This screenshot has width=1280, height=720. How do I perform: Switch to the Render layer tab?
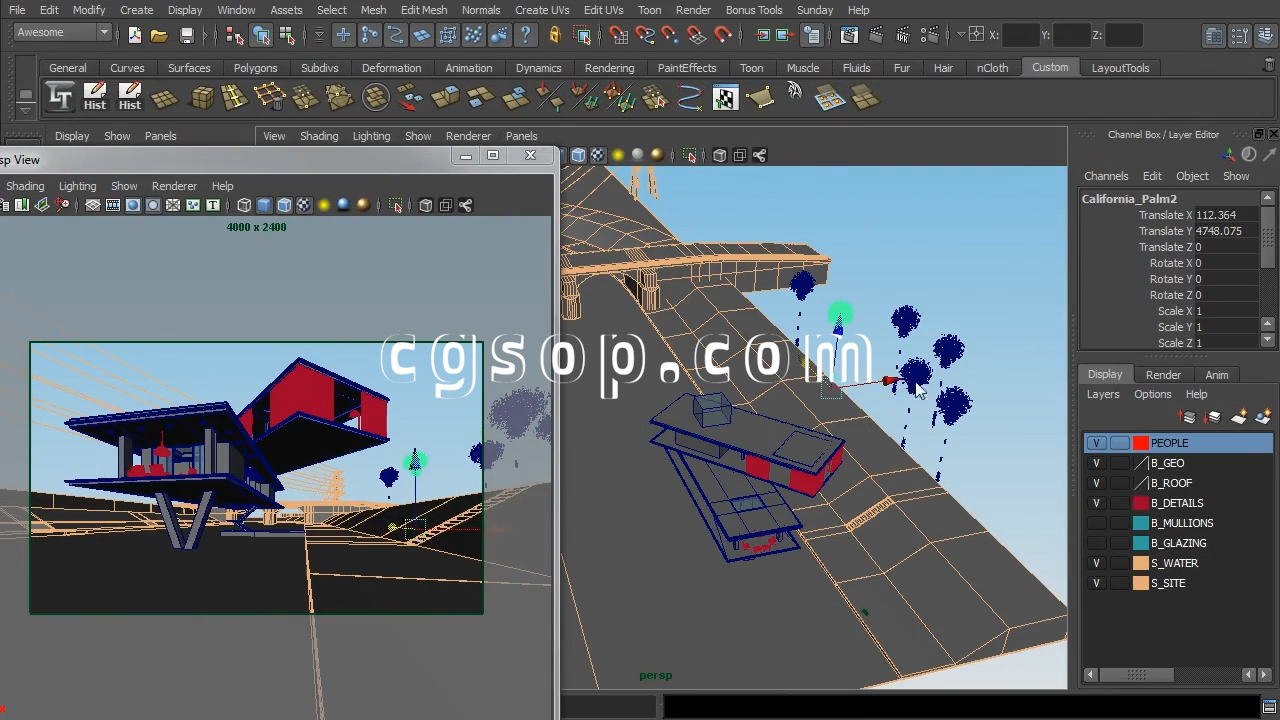point(1163,375)
